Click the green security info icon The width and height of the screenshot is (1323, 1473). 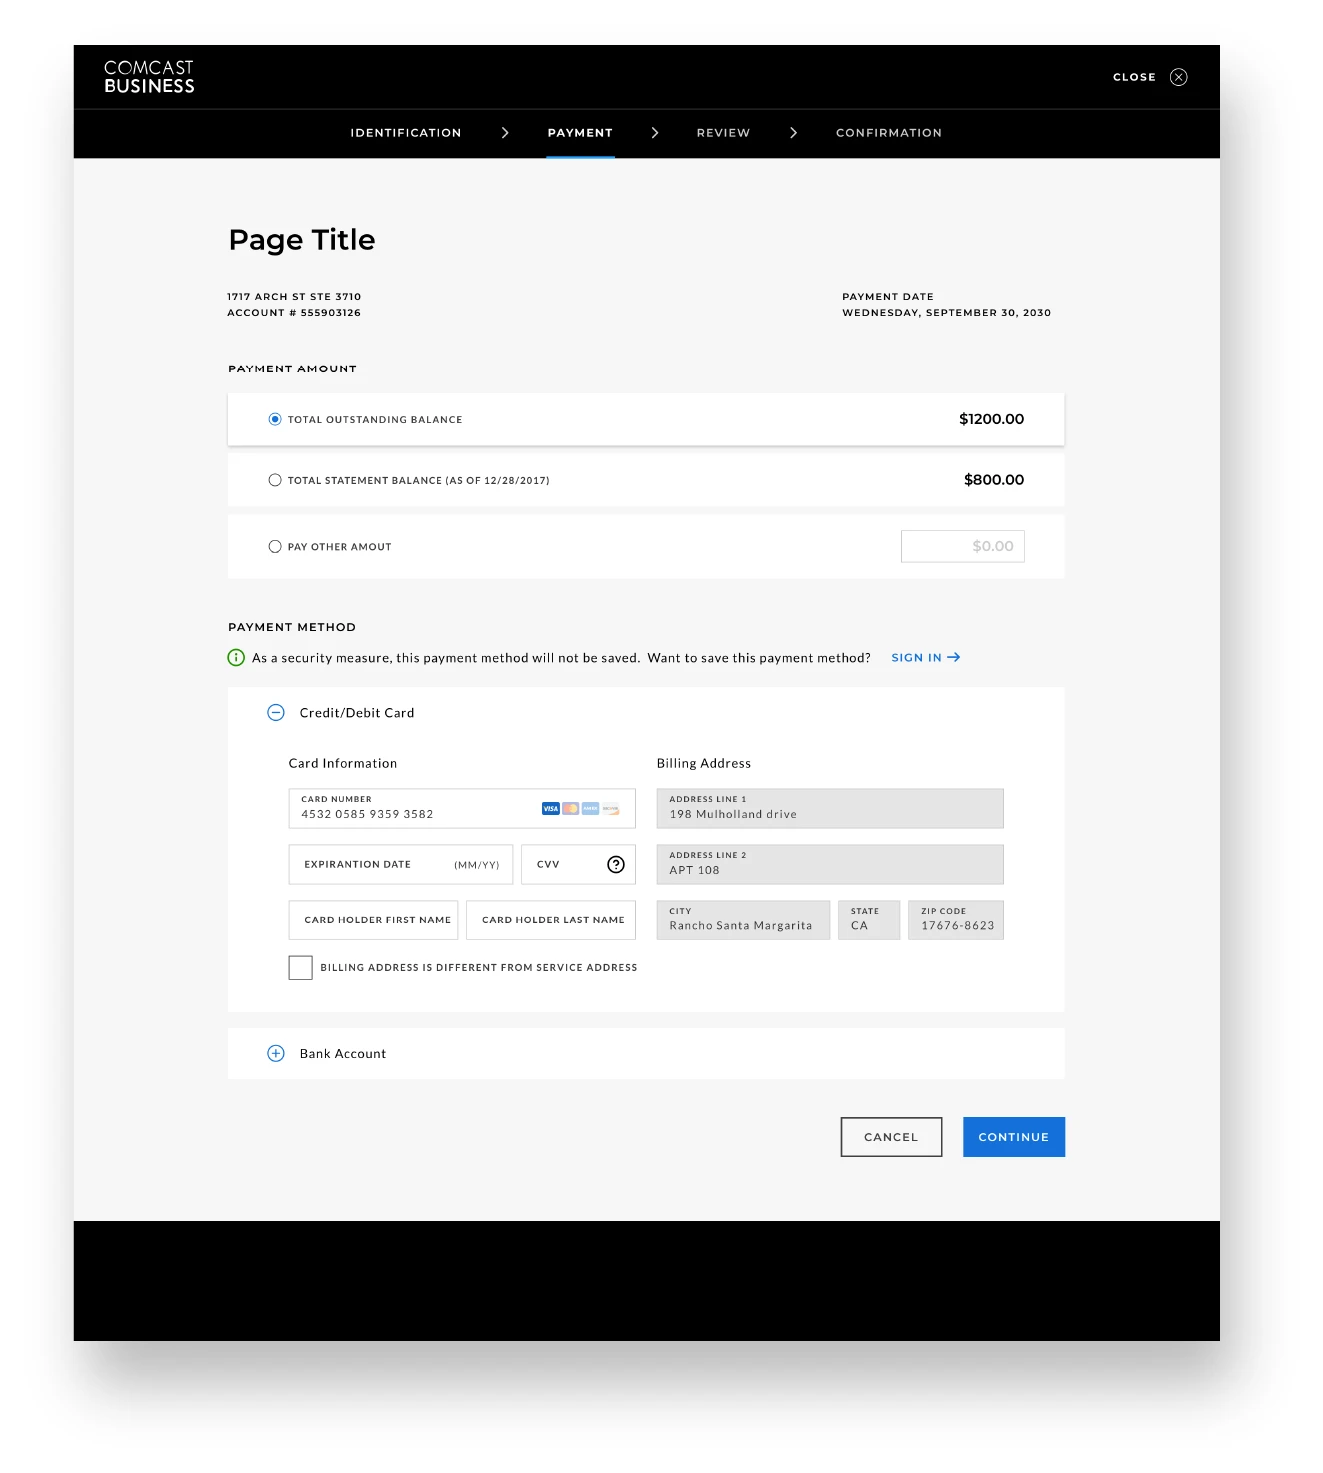click(236, 658)
